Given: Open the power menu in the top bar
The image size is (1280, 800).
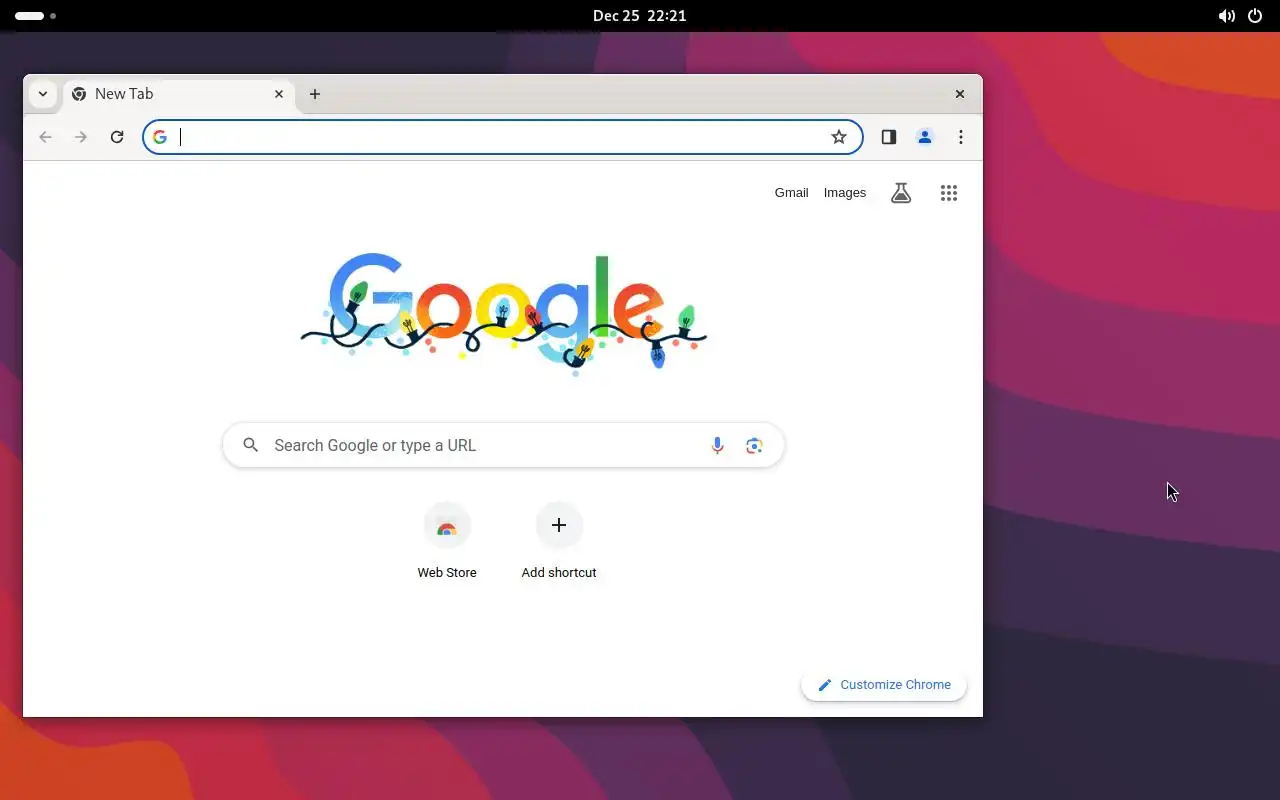Looking at the screenshot, I should pos(1255,16).
